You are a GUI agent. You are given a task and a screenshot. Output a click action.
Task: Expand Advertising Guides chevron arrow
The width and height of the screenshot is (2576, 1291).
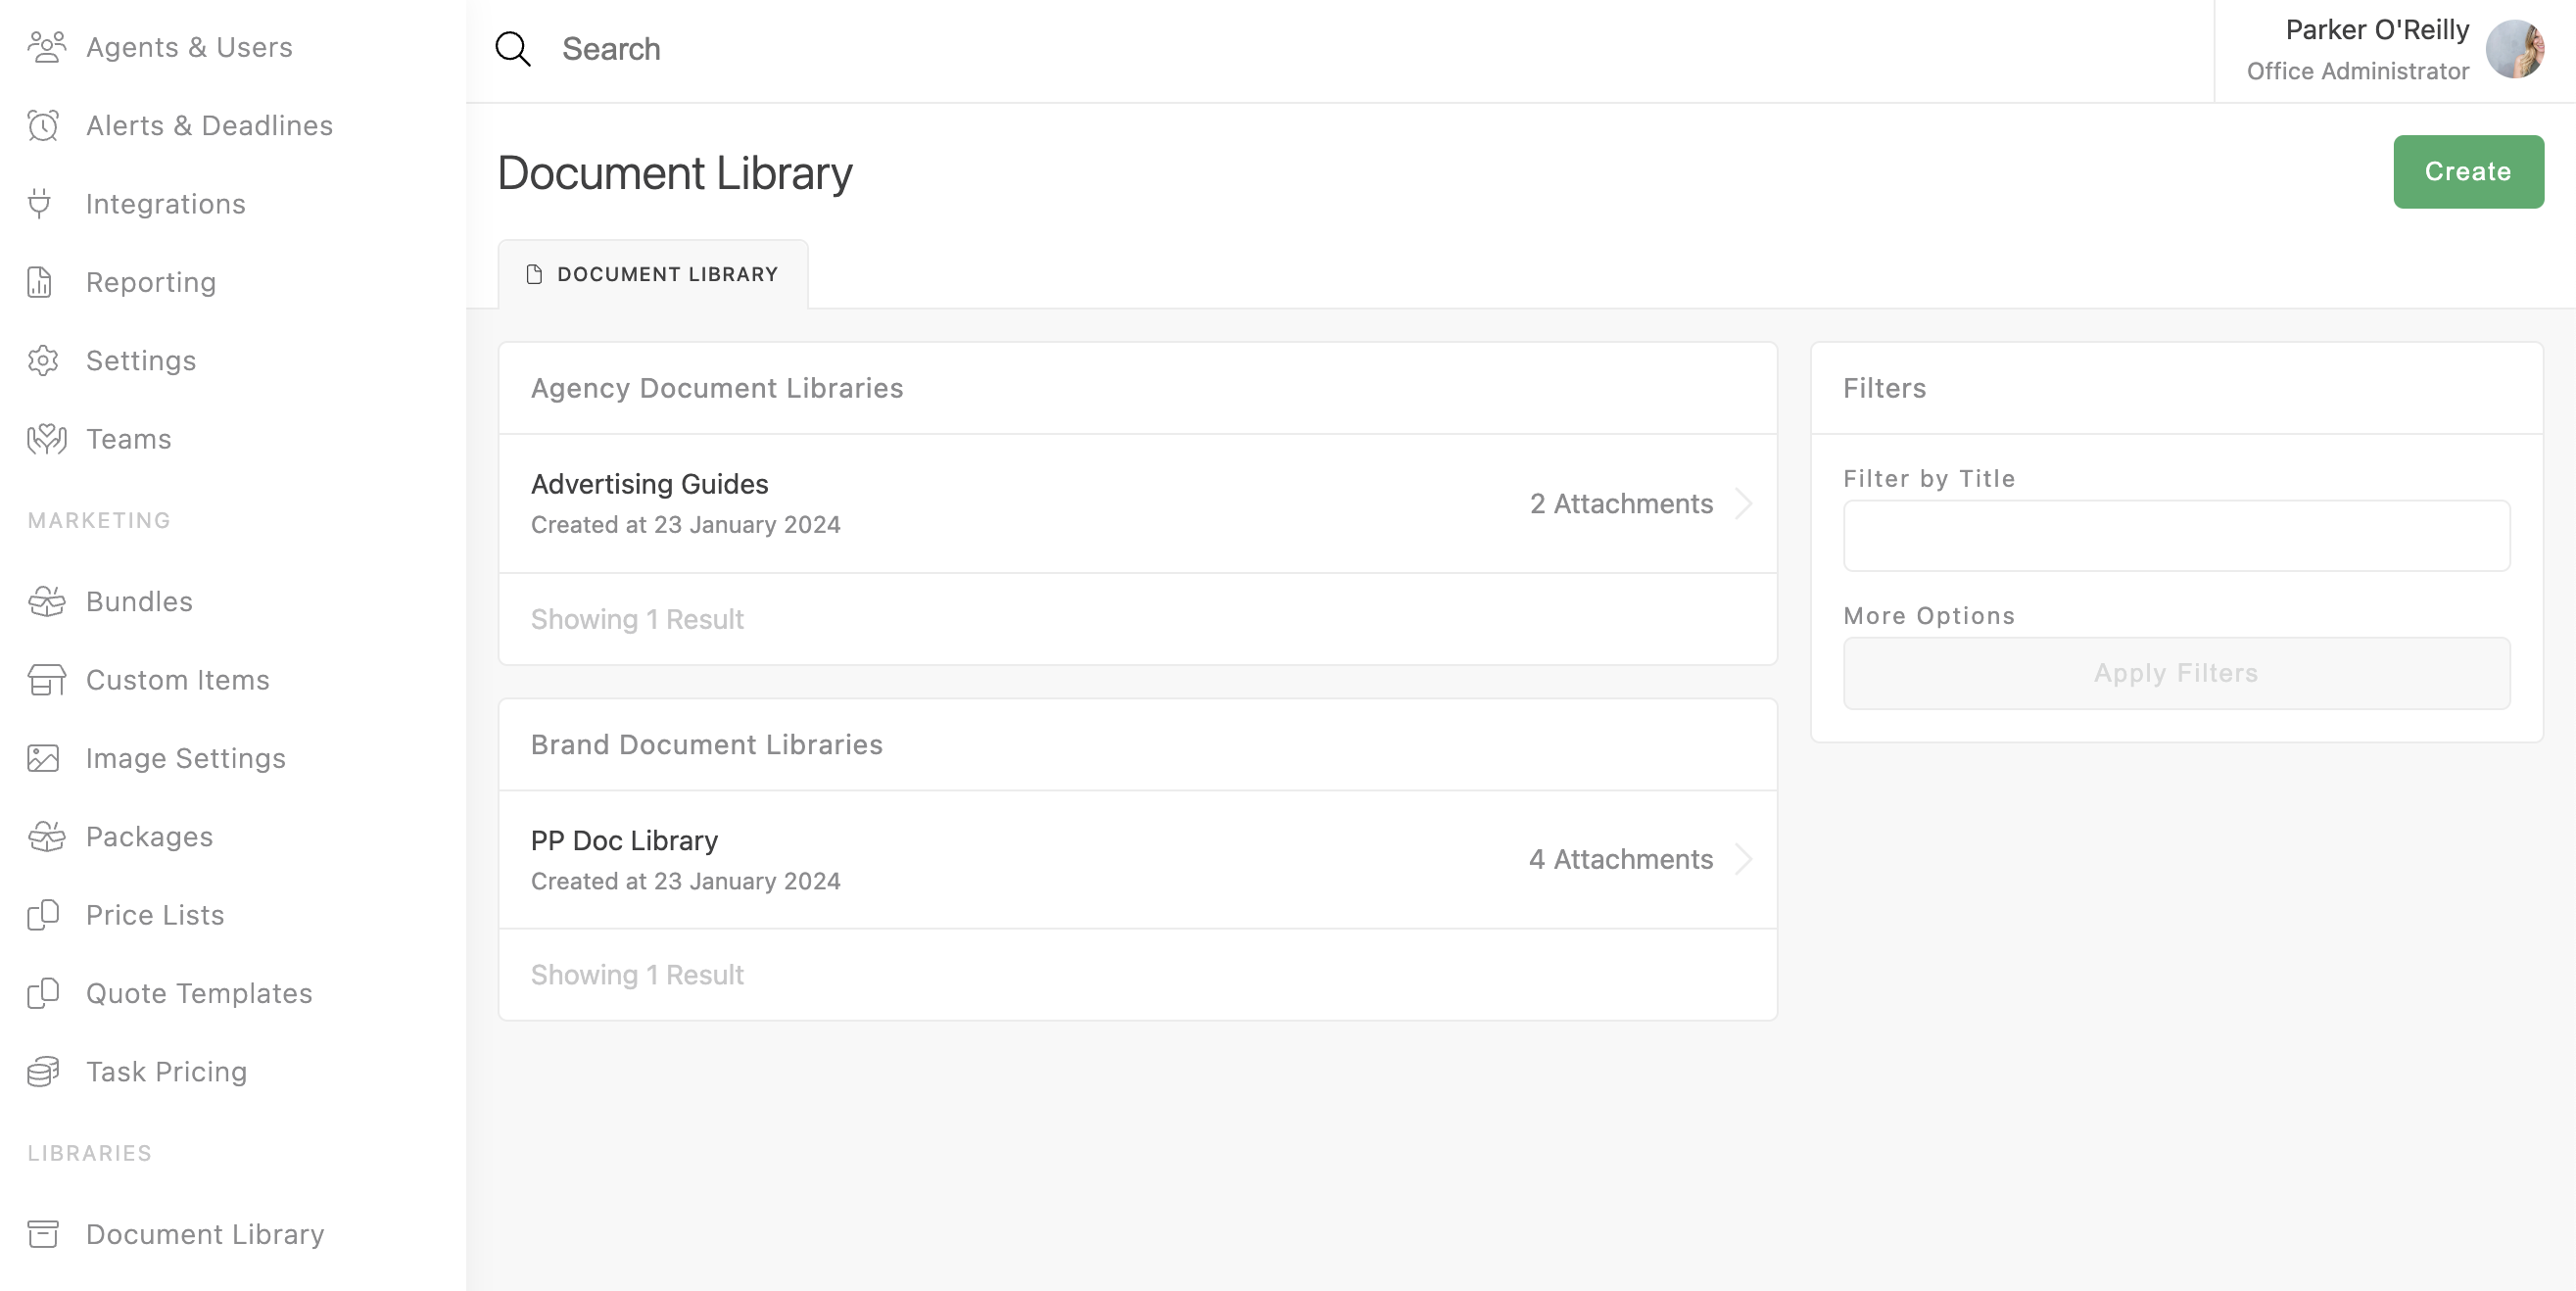1744,503
